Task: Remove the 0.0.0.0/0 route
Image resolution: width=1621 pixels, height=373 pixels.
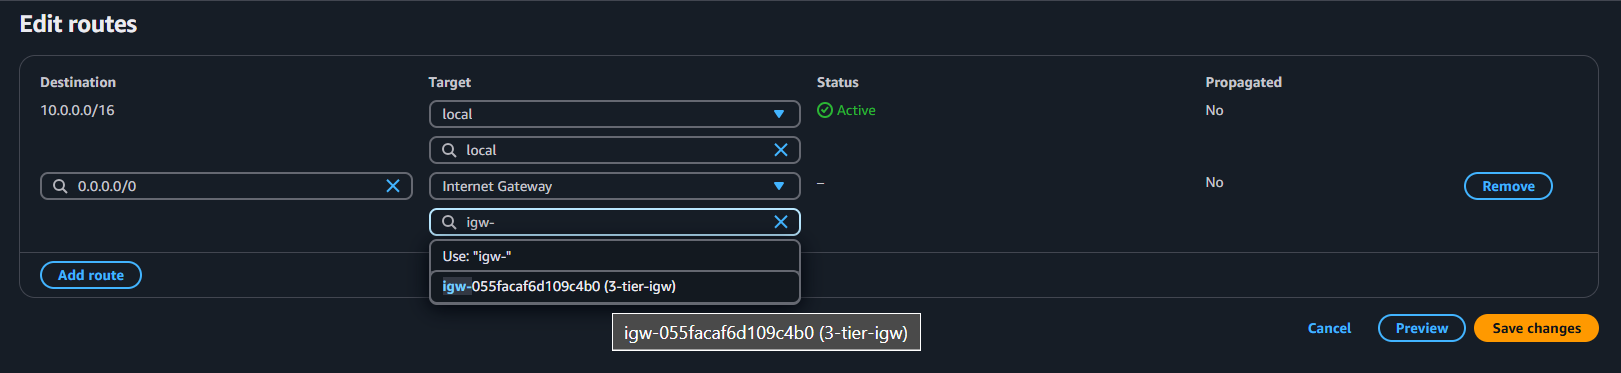Action: pos(1508,186)
